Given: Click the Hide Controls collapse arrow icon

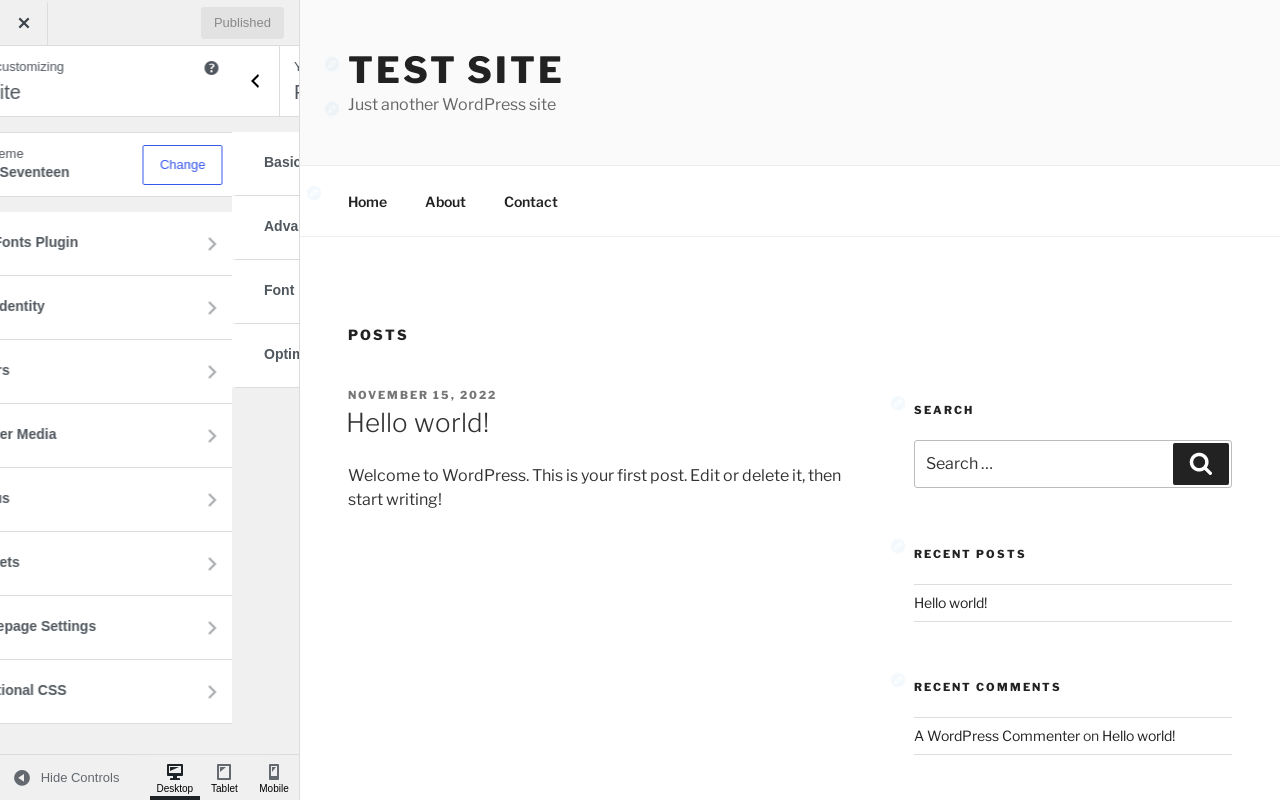Looking at the screenshot, I should 22,778.
